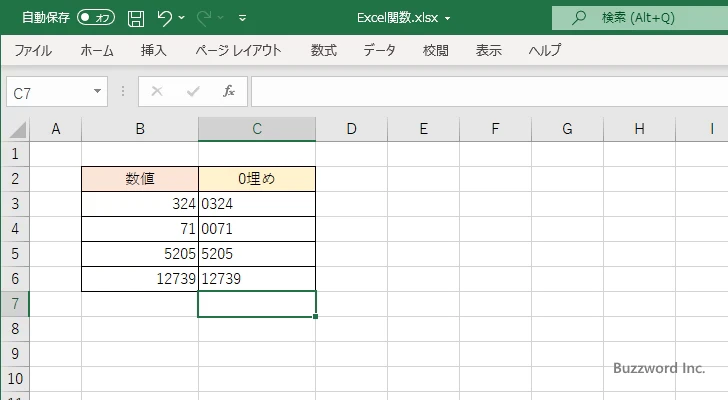Viewport: 728px width, 400px height.
Task: Click the search magnifier icon
Action: (578, 18)
